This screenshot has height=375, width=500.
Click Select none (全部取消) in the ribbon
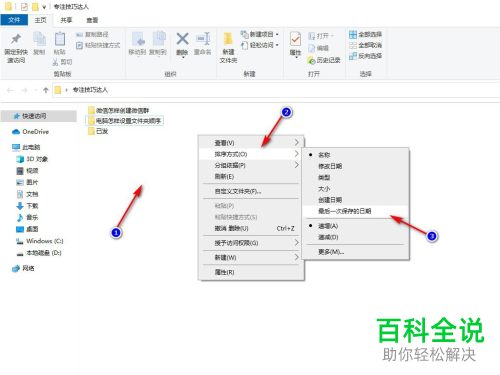pos(365,45)
